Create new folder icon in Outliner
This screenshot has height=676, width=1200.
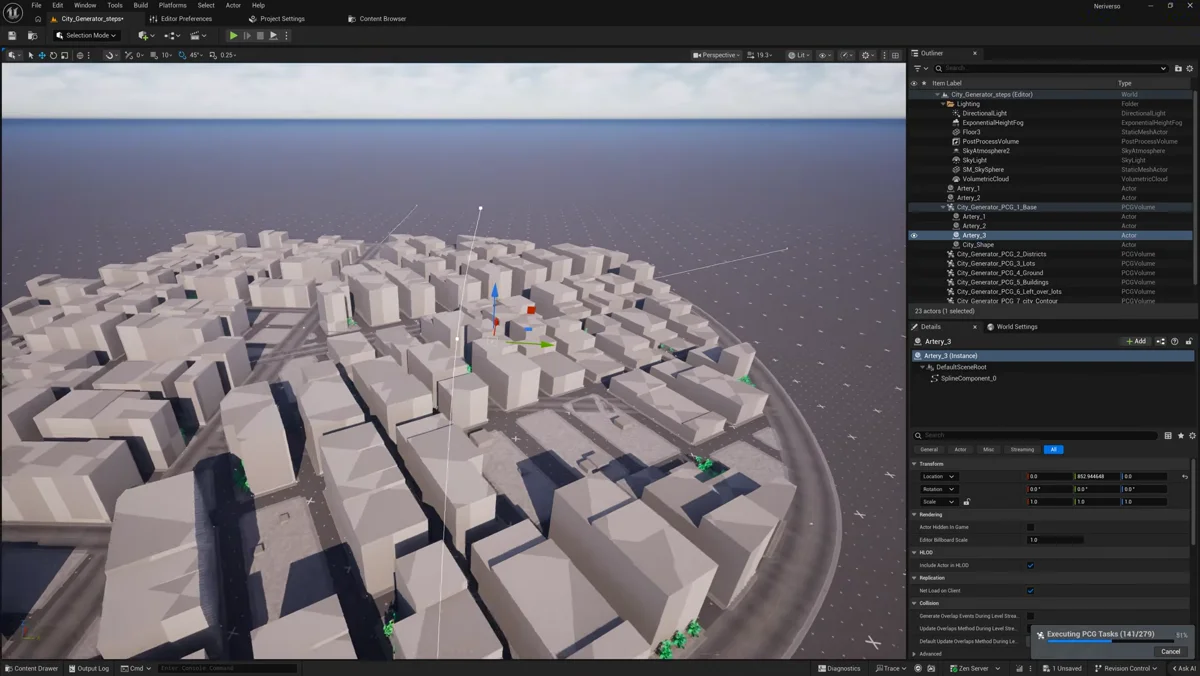[1178, 68]
